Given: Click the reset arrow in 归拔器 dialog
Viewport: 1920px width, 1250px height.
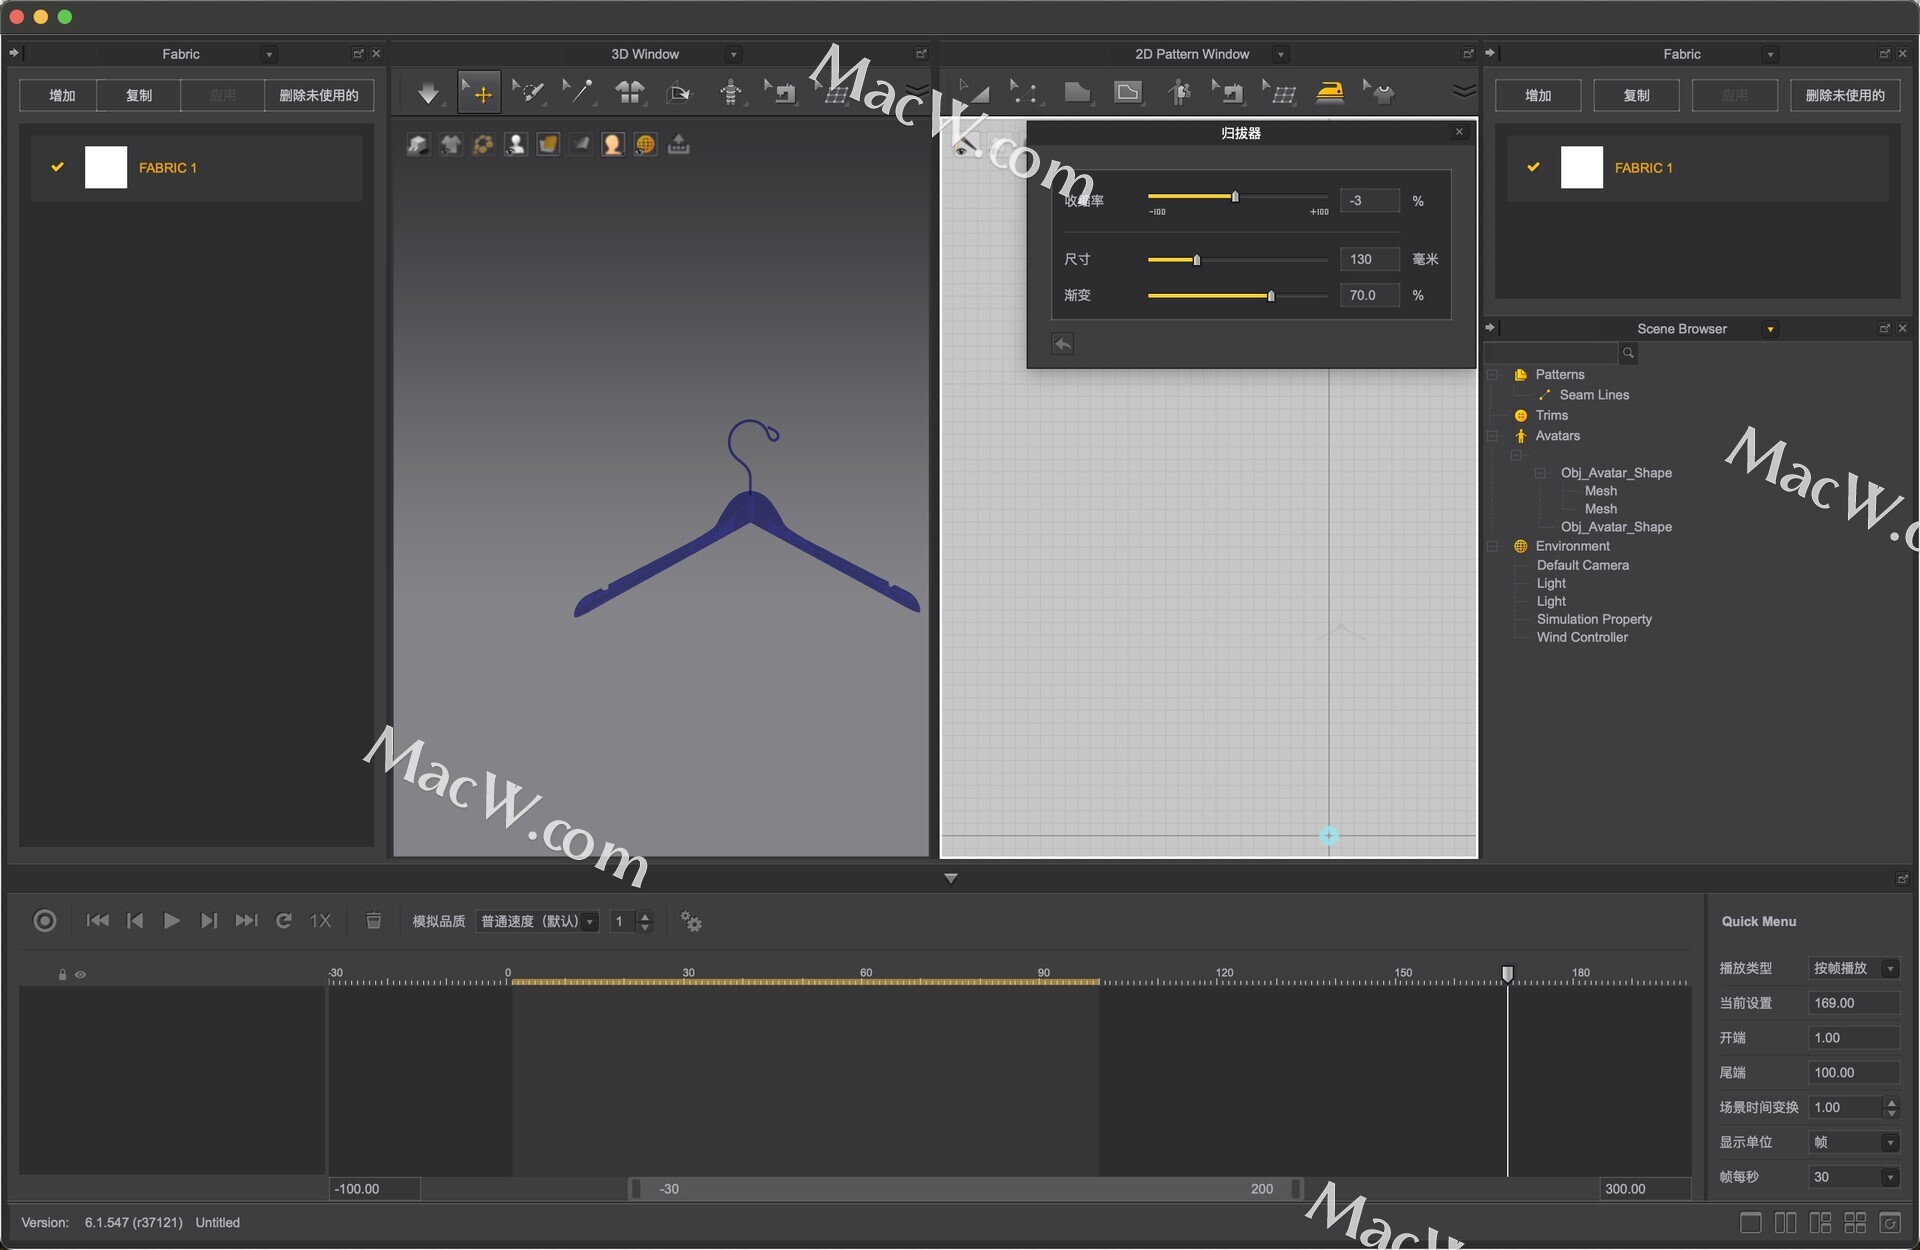Looking at the screenshot, I should click(x=1063, y=344).
